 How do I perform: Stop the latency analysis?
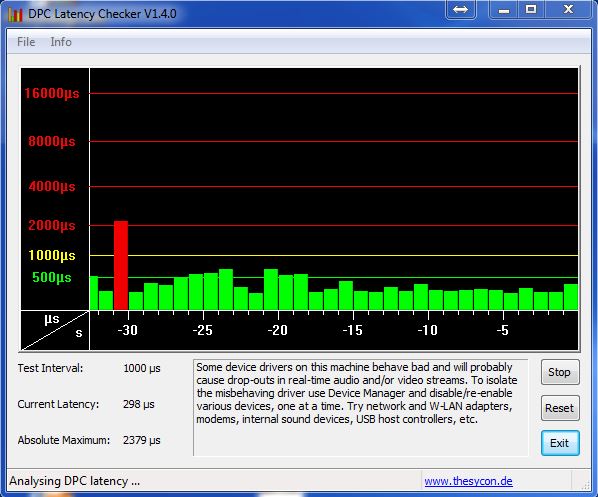(x=560, y=372)
